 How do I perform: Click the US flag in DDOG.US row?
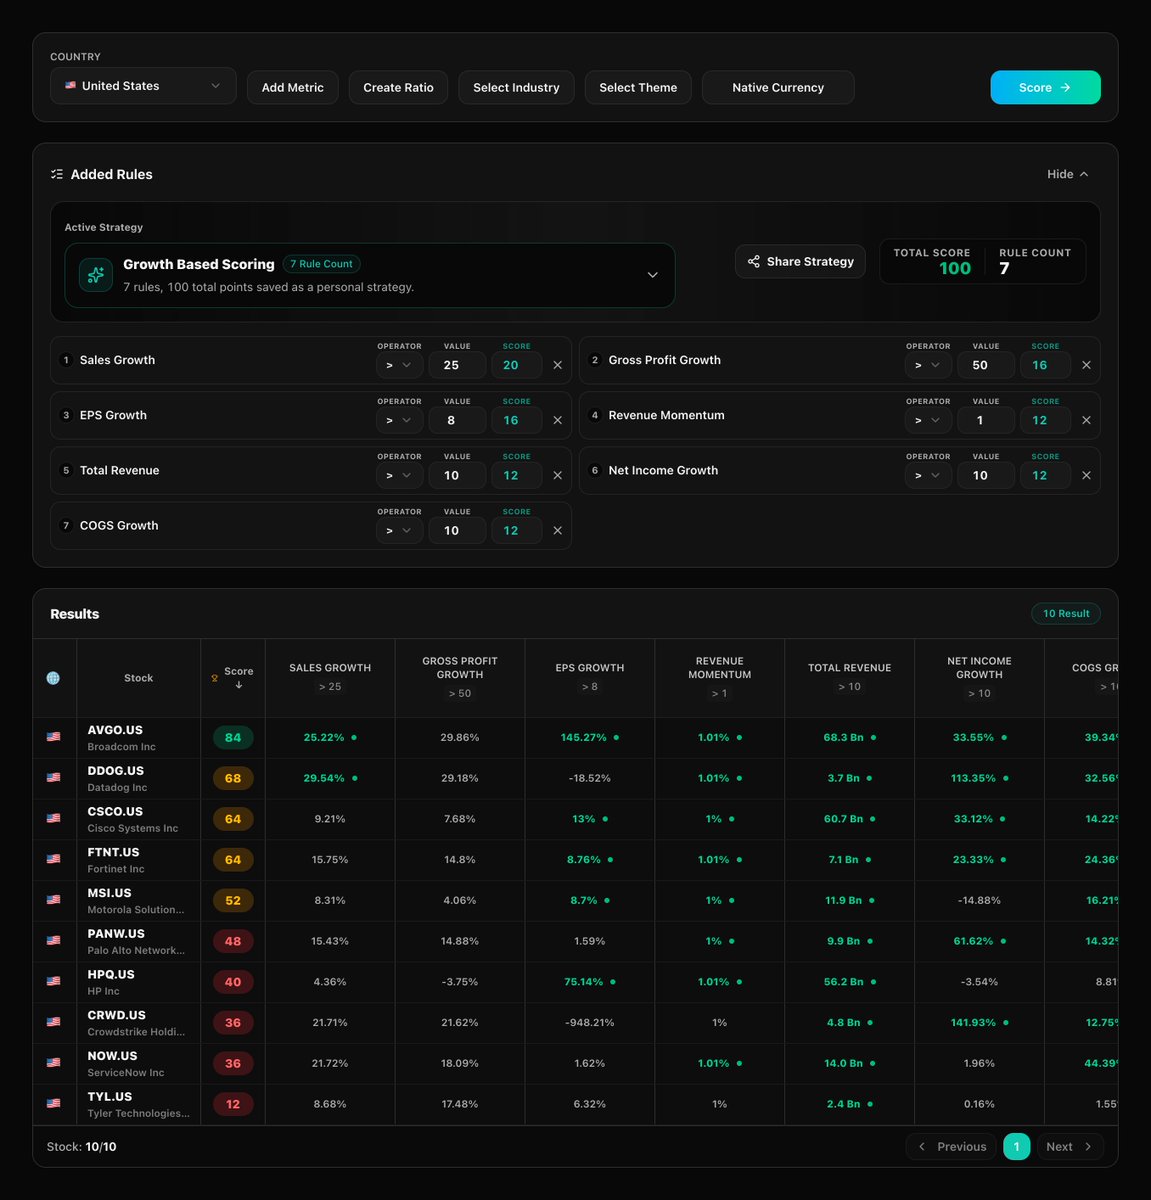pos(53,778)
